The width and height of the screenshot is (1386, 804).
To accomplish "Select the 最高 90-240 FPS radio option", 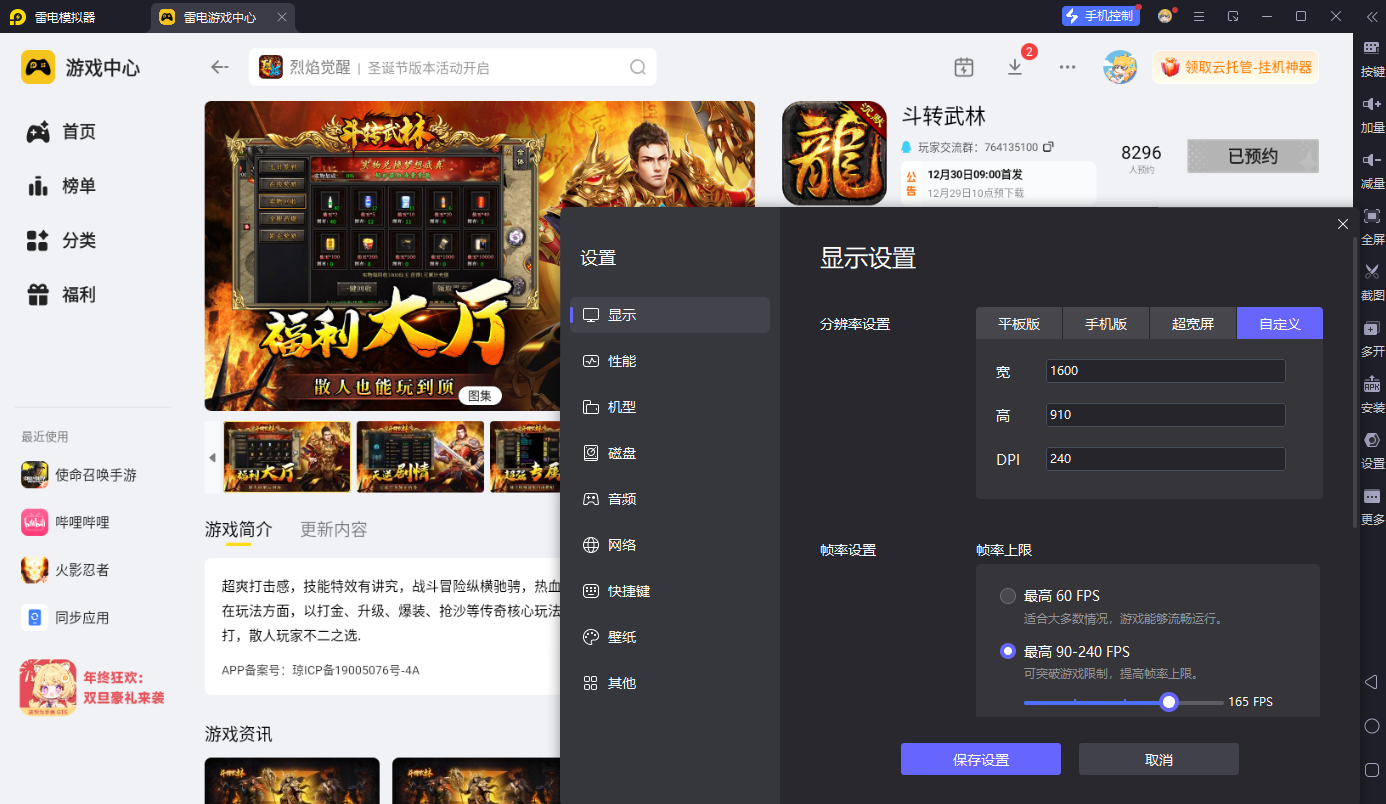I will pyautogui.click(x=1008, y=652).
